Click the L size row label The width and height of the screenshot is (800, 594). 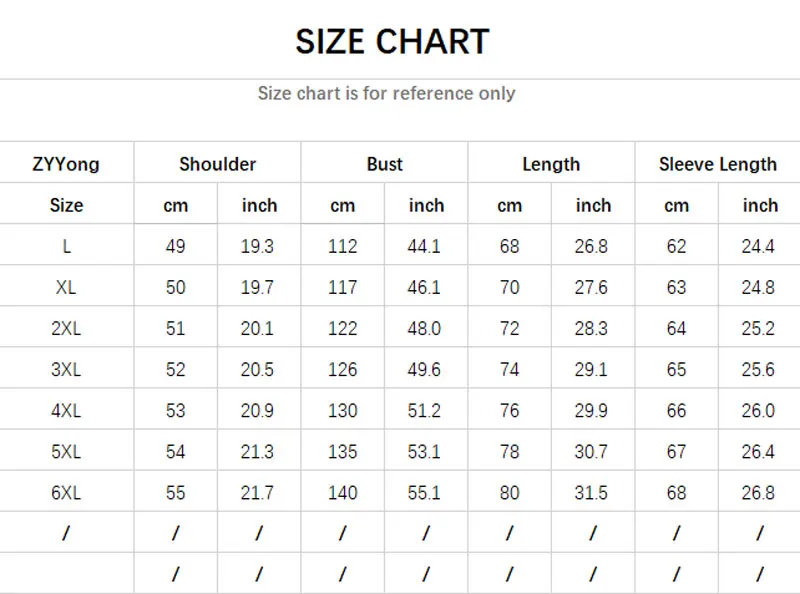click(x=66, y=246)
